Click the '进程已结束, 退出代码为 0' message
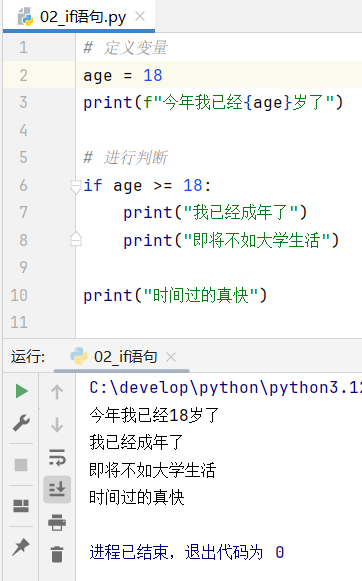Viewport: 362px width, 581px height. coord(187,552)
